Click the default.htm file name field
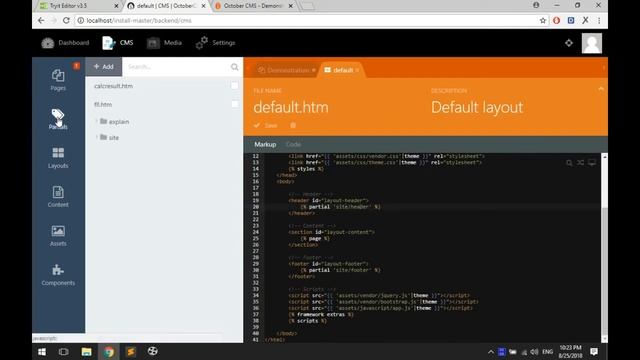The image size is (640, 360). [291, 107]
